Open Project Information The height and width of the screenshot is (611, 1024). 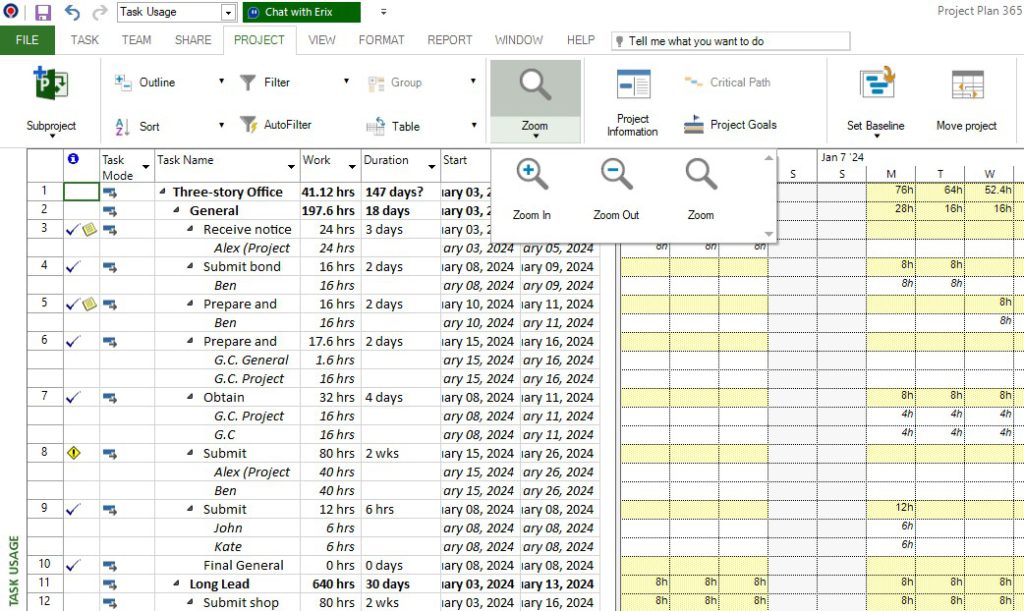(x=632, y=102)
